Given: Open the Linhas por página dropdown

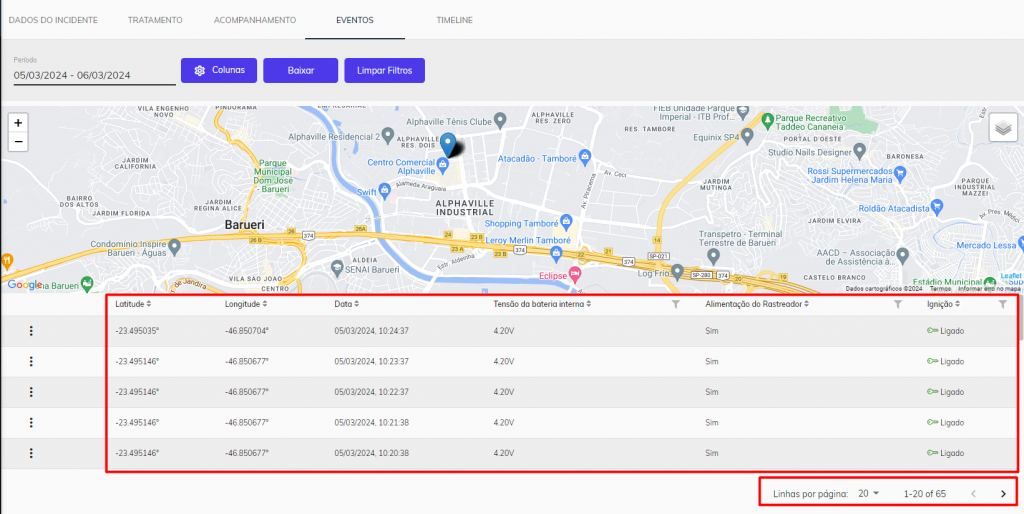Looking at the screenshot, I should click(x=869, y=494).
